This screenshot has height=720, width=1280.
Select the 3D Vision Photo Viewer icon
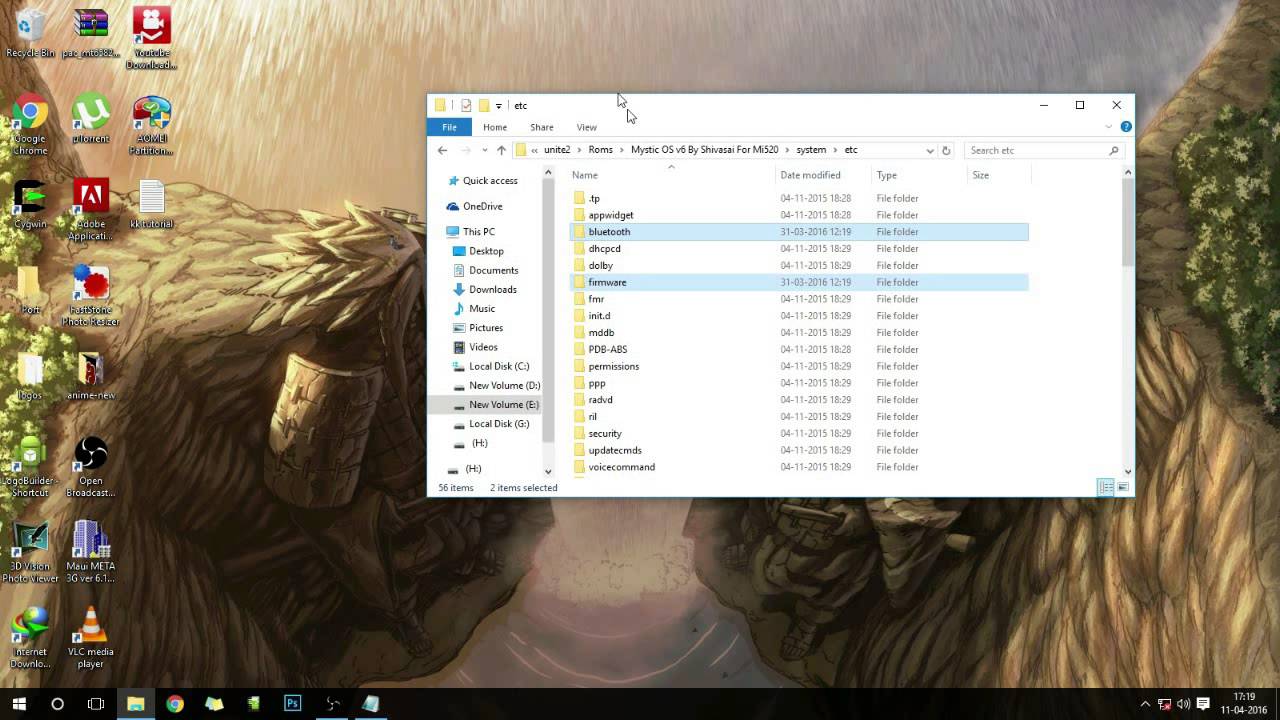click(30, 552)
